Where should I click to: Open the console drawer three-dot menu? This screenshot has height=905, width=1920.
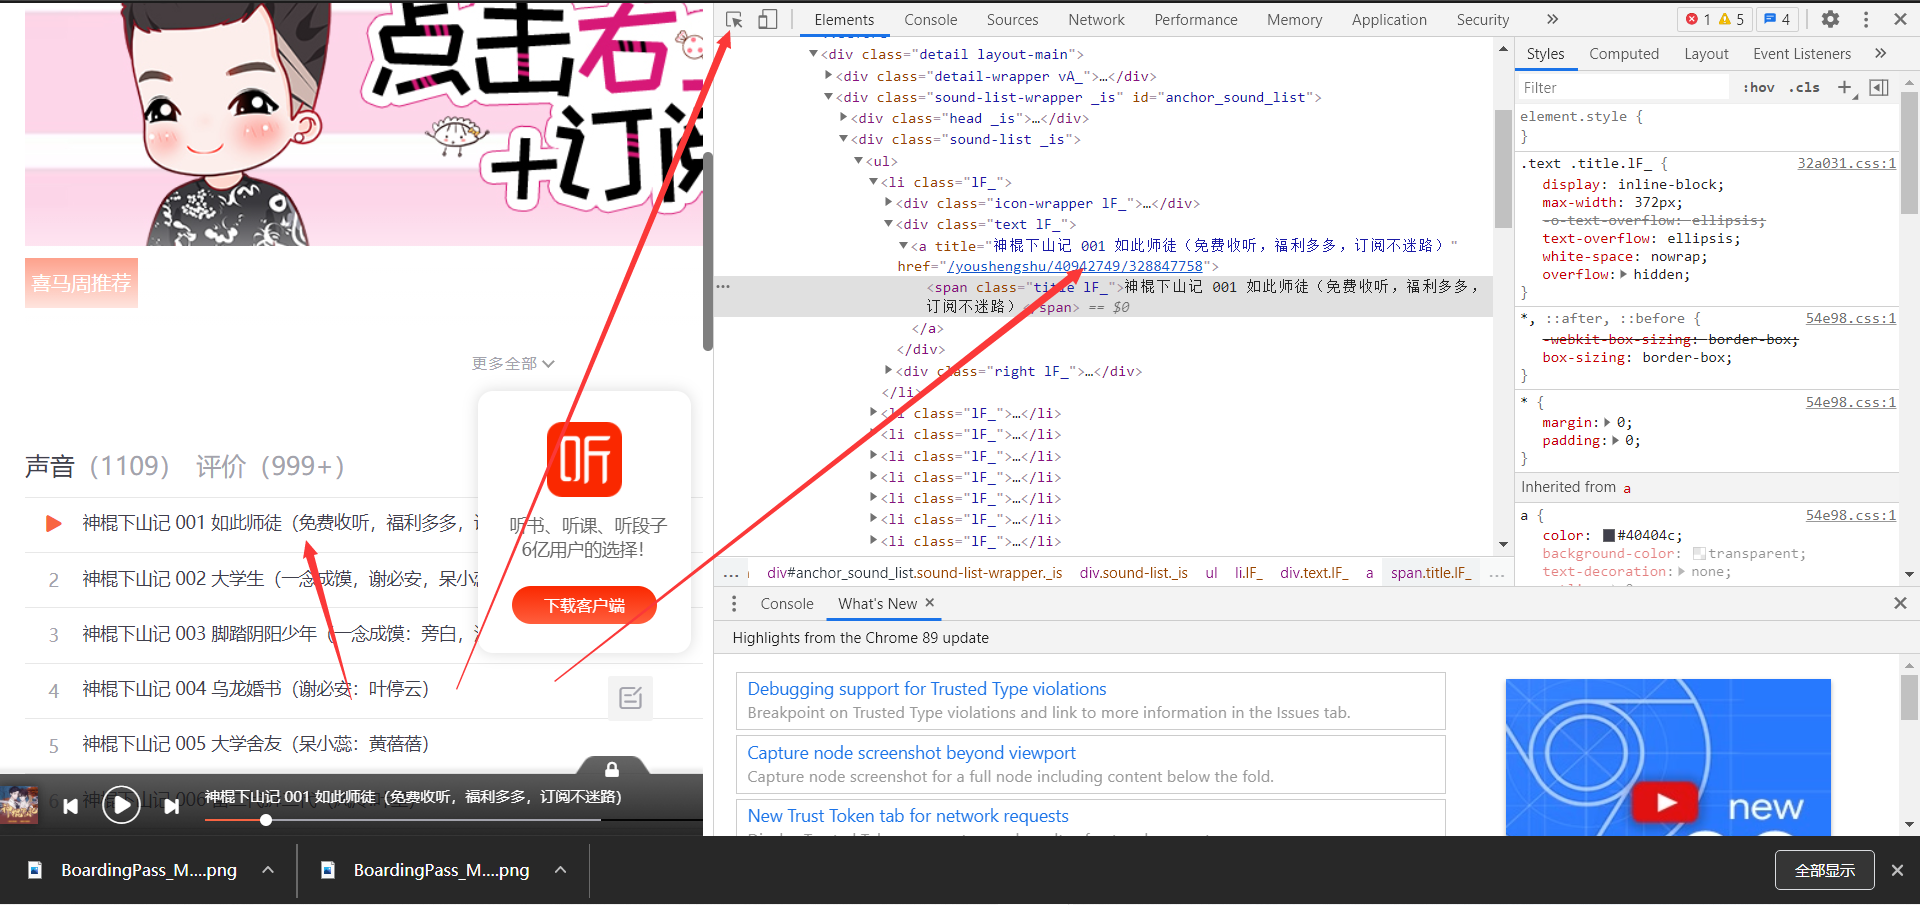(x=734, y=603)
